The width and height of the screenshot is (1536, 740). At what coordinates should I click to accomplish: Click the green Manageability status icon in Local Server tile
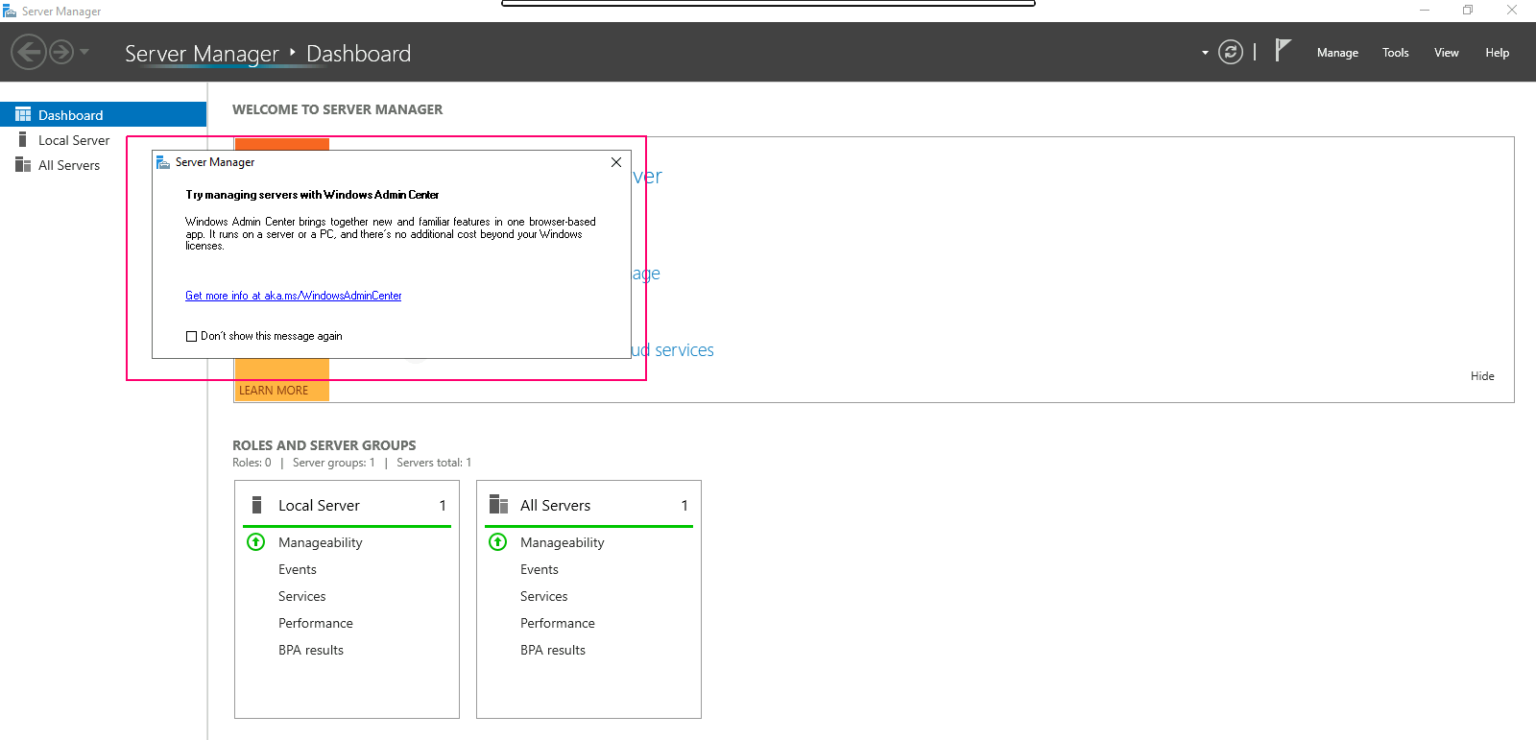(x=256, y=542)
